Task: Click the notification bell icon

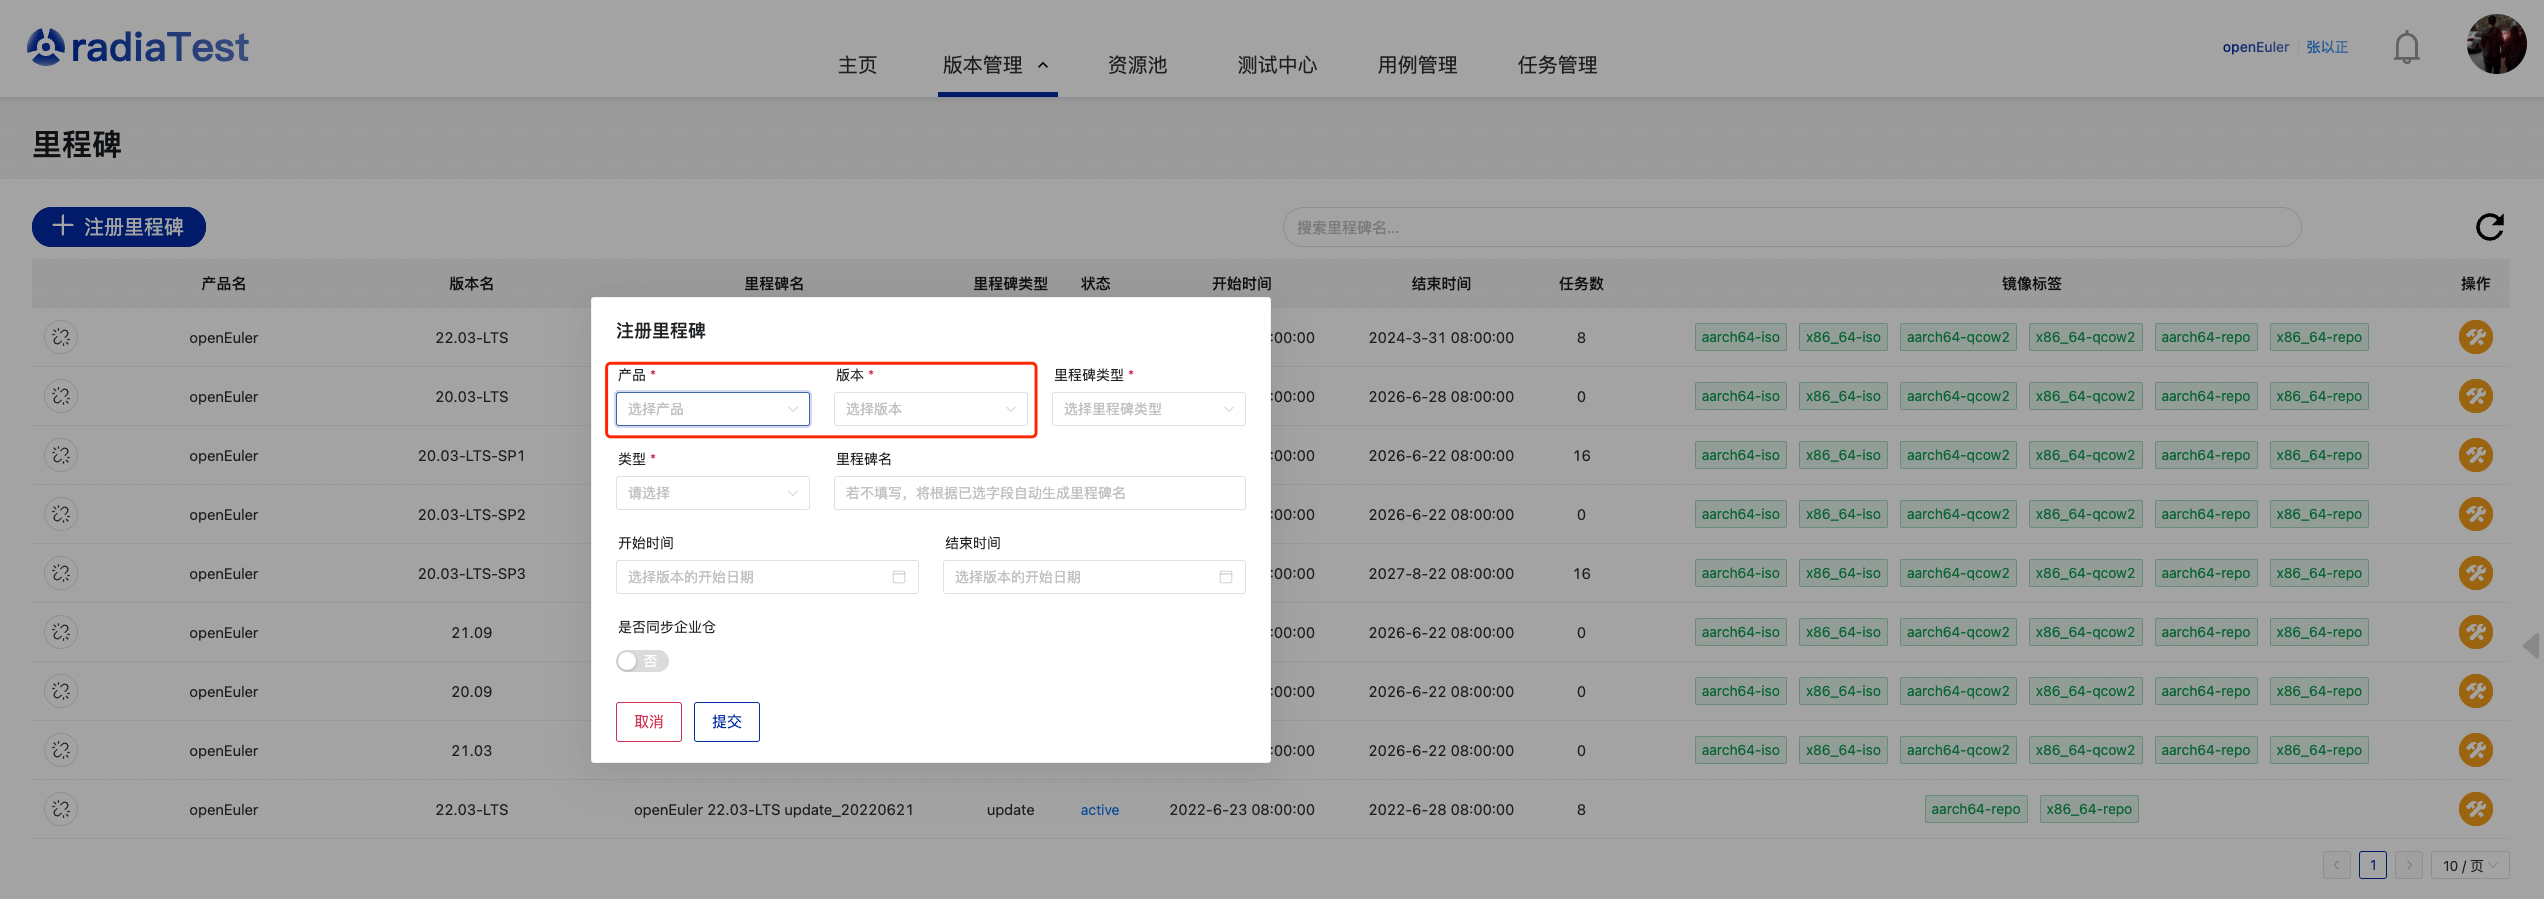Action: point(2406,47)
